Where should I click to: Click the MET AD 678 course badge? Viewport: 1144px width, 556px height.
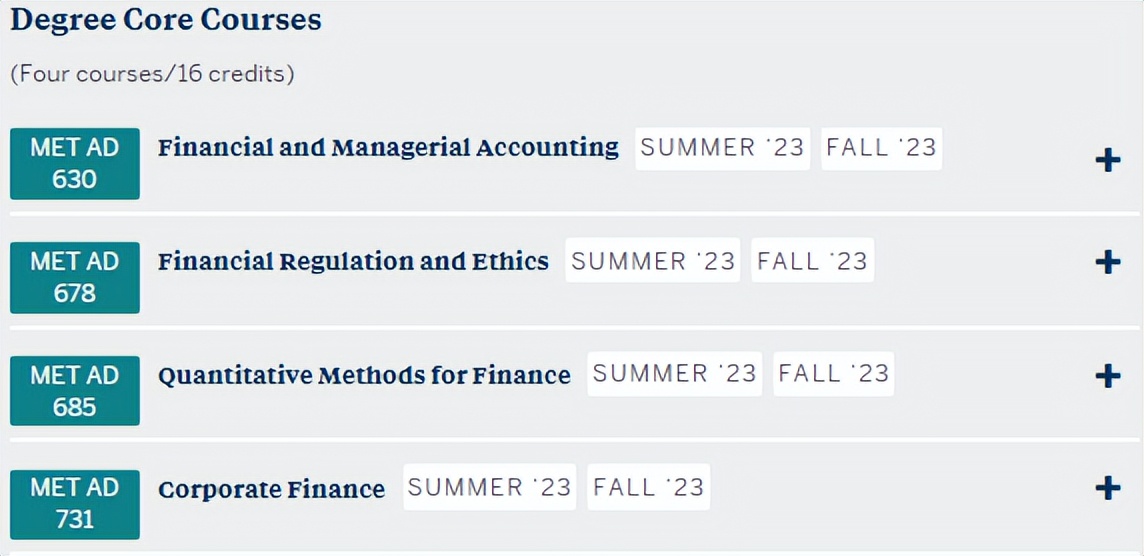(75, 277)
